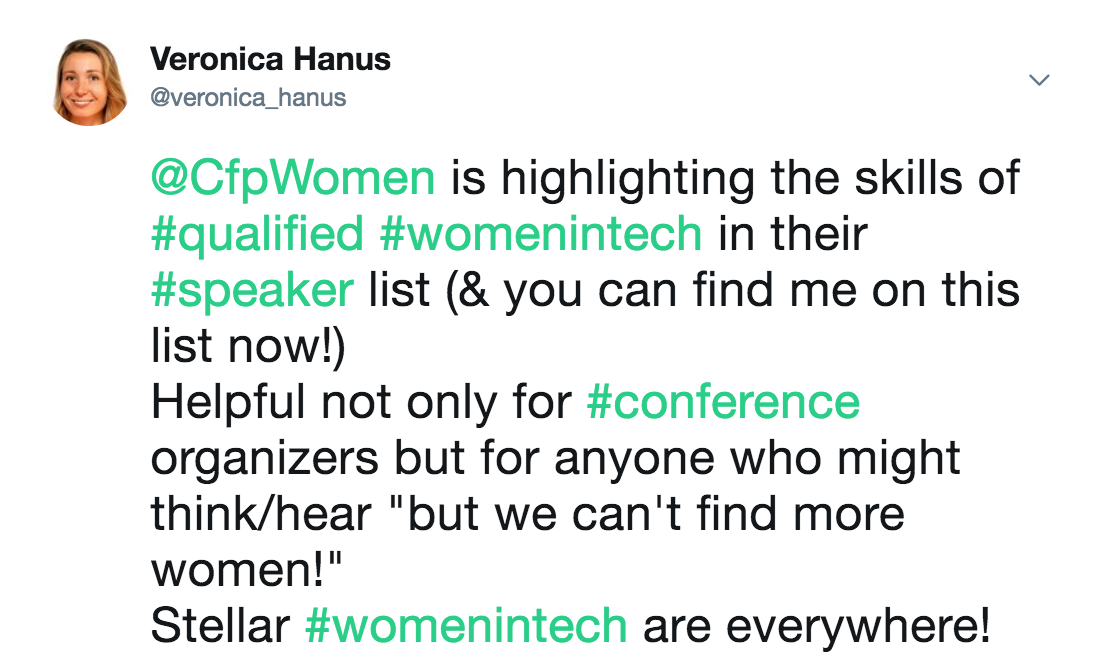Click the text "is highlighting the skills of"

735,179
